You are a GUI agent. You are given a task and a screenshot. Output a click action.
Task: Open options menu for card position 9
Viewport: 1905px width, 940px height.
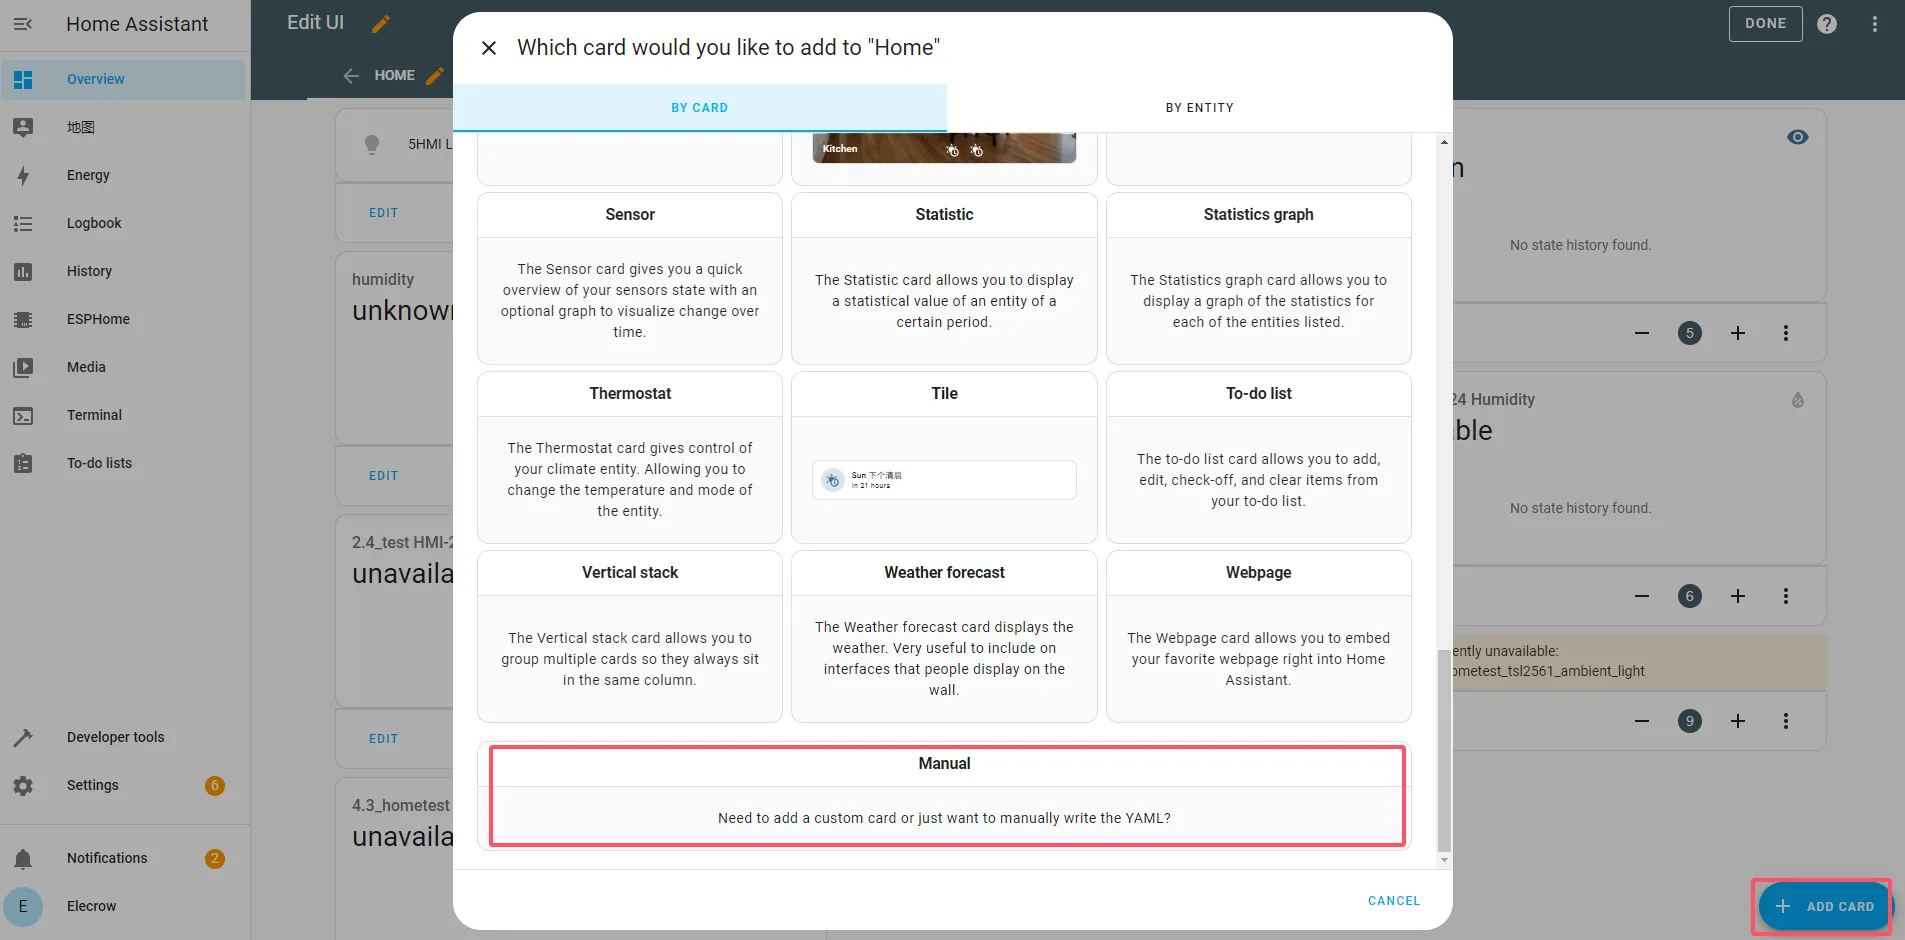pos(1786,721)
